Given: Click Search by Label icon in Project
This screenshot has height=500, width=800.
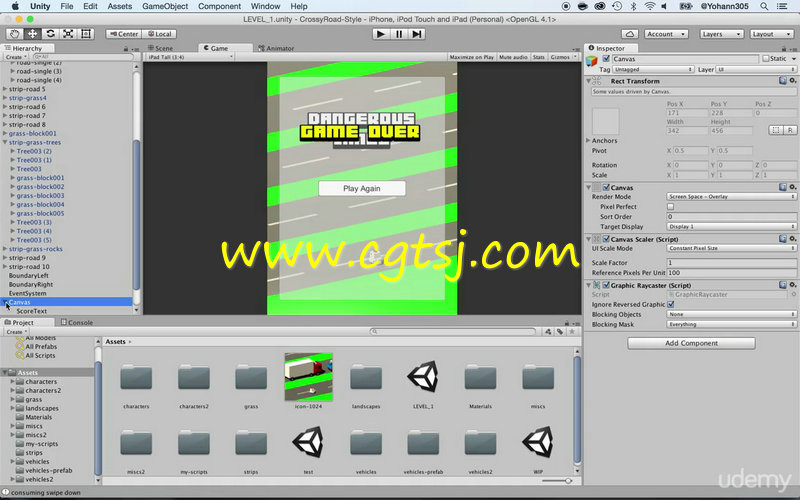Looking at the screenshot, I should 560,332.
